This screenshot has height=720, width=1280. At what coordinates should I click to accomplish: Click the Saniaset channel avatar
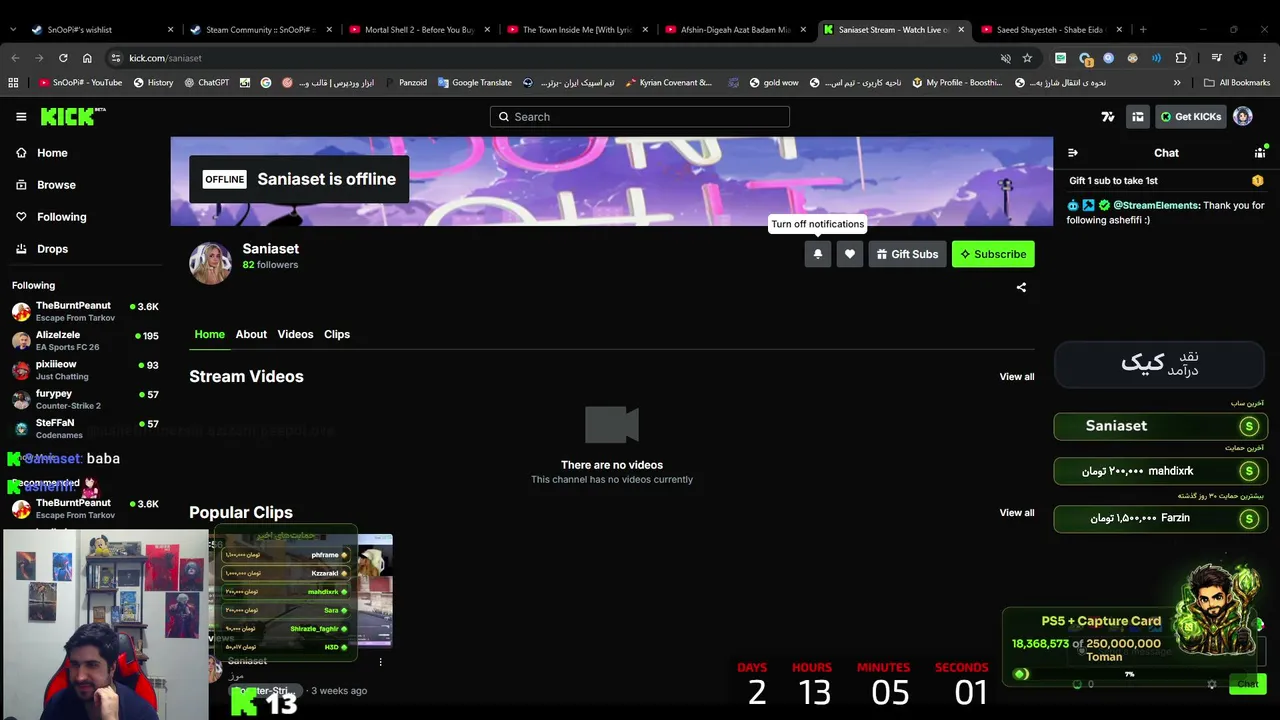click(x=211, y=263)
